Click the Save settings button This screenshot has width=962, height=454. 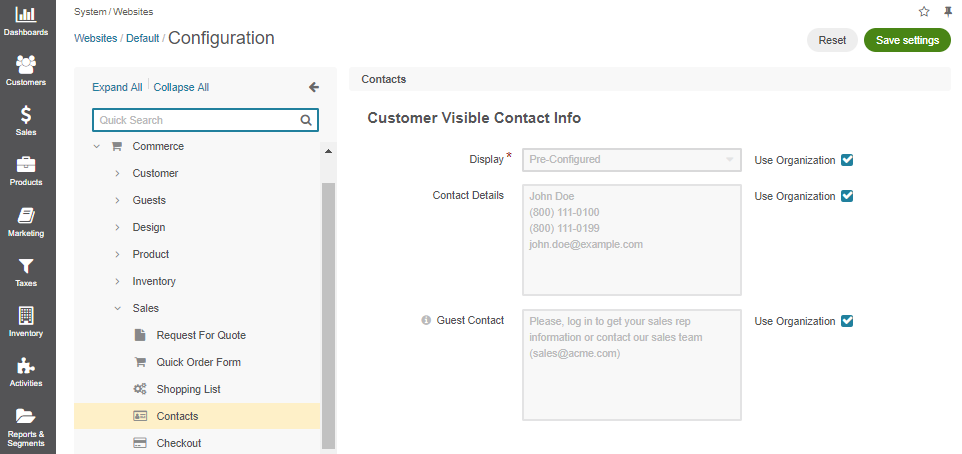click(907, 40)
